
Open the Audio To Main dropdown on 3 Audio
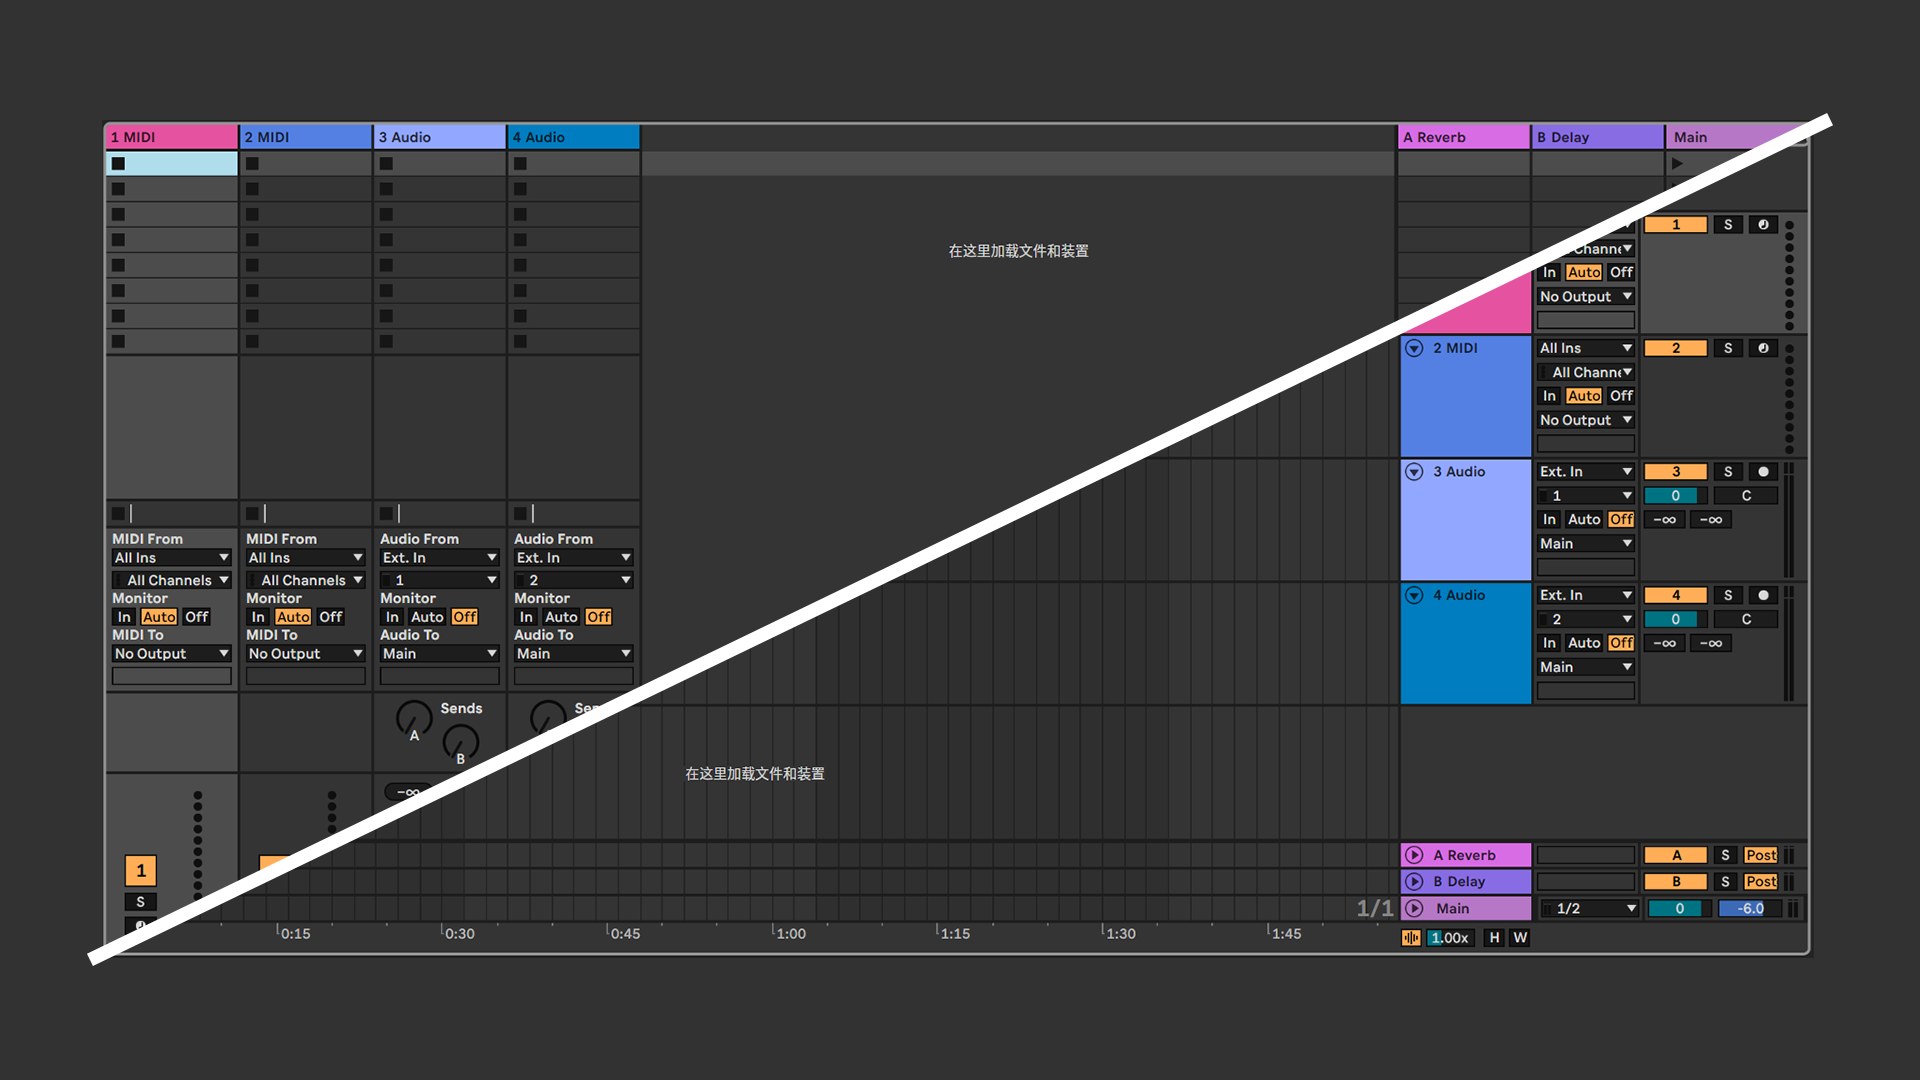click(x=439, y=653)
